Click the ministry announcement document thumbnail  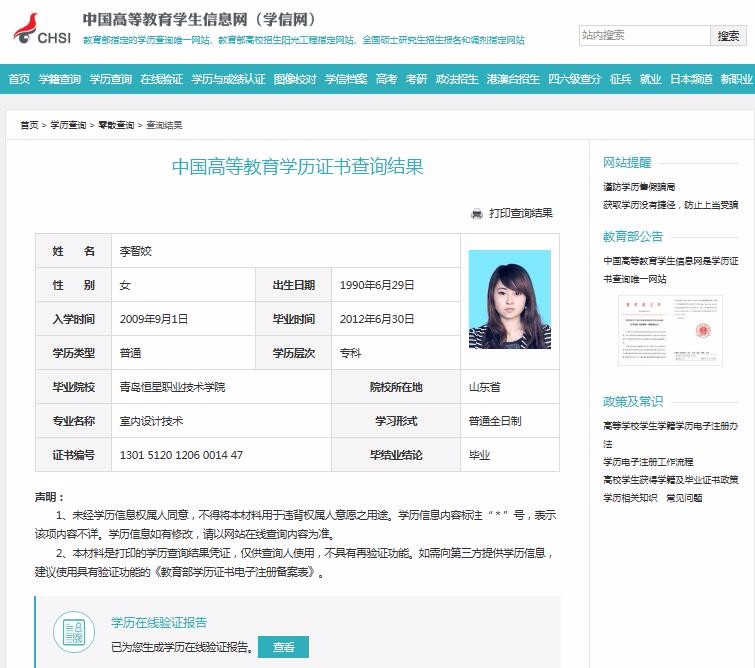point(670,330)
